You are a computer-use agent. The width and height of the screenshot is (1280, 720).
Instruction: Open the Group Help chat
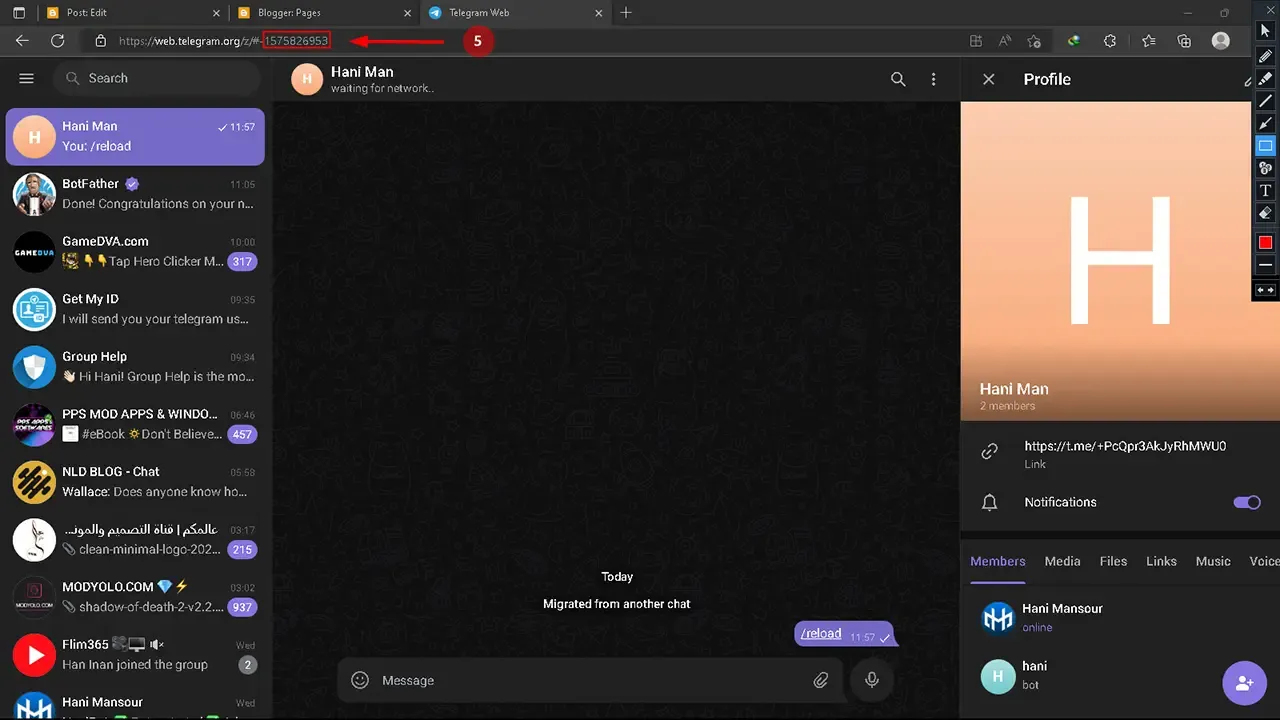pos(135,366)
